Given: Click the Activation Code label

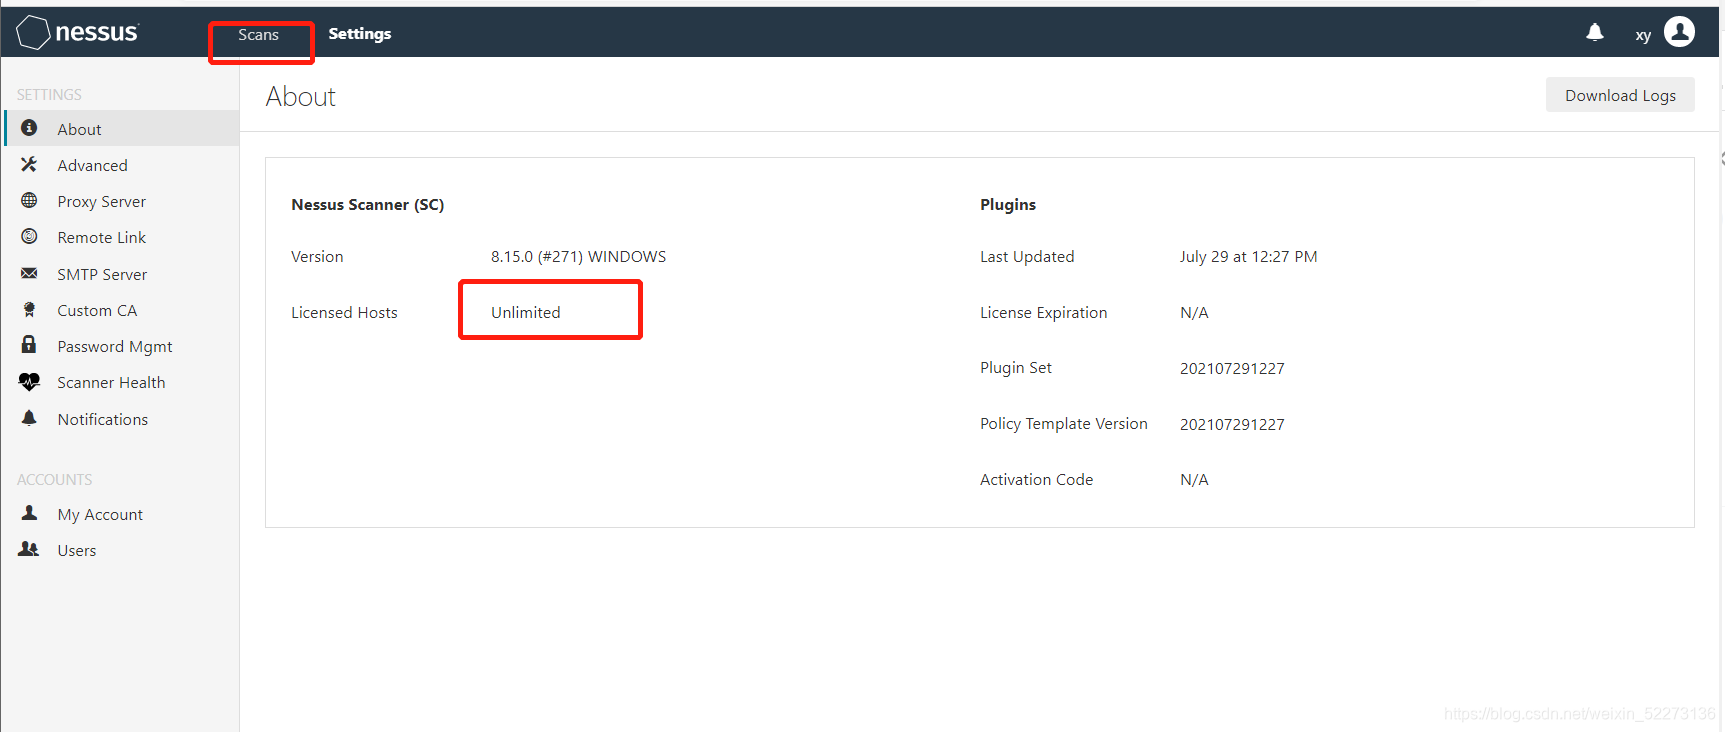Looking at the screenshot, I should point(1036,479).
